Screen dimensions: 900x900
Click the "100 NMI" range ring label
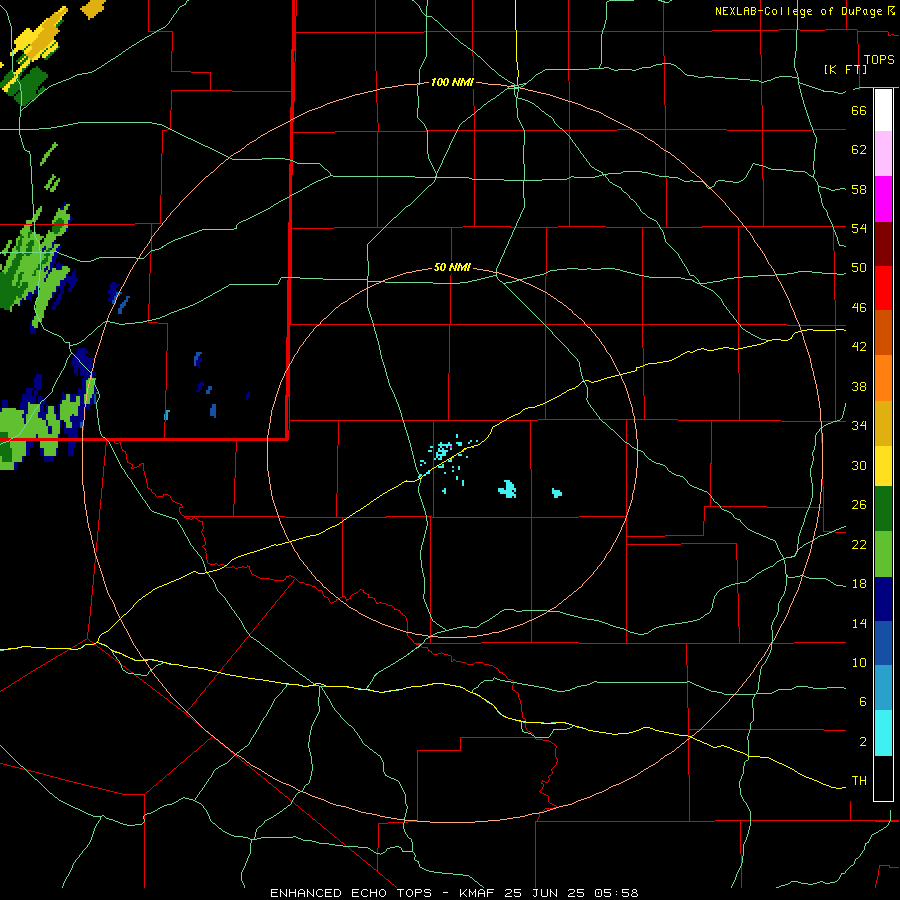click(x=452, y=82)
